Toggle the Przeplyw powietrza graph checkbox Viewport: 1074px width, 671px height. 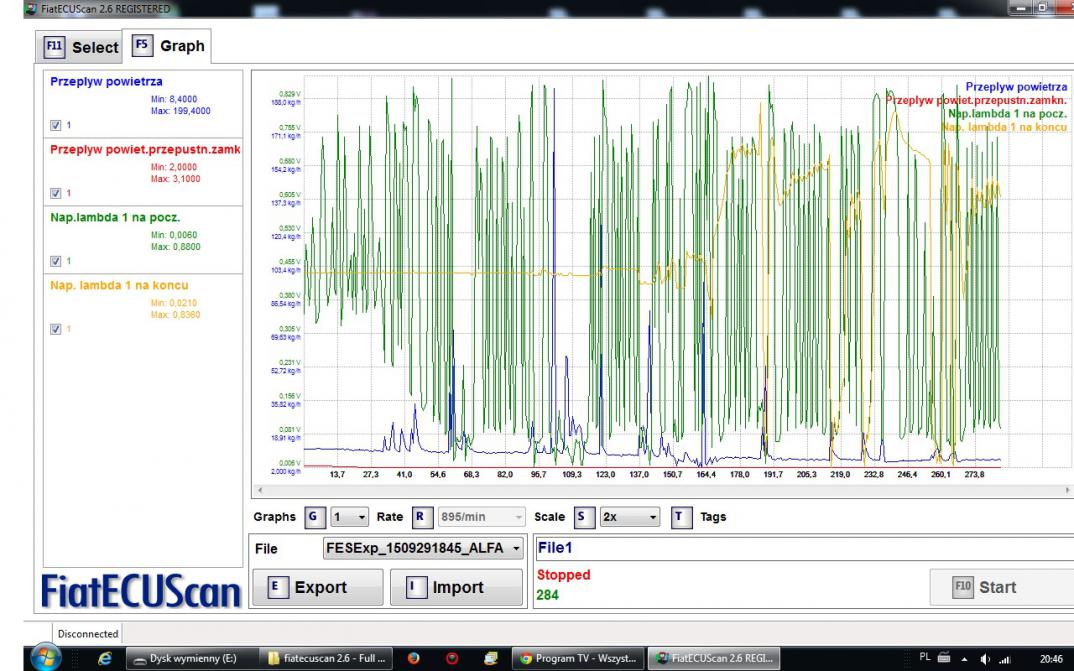click(x=55, y=125)
